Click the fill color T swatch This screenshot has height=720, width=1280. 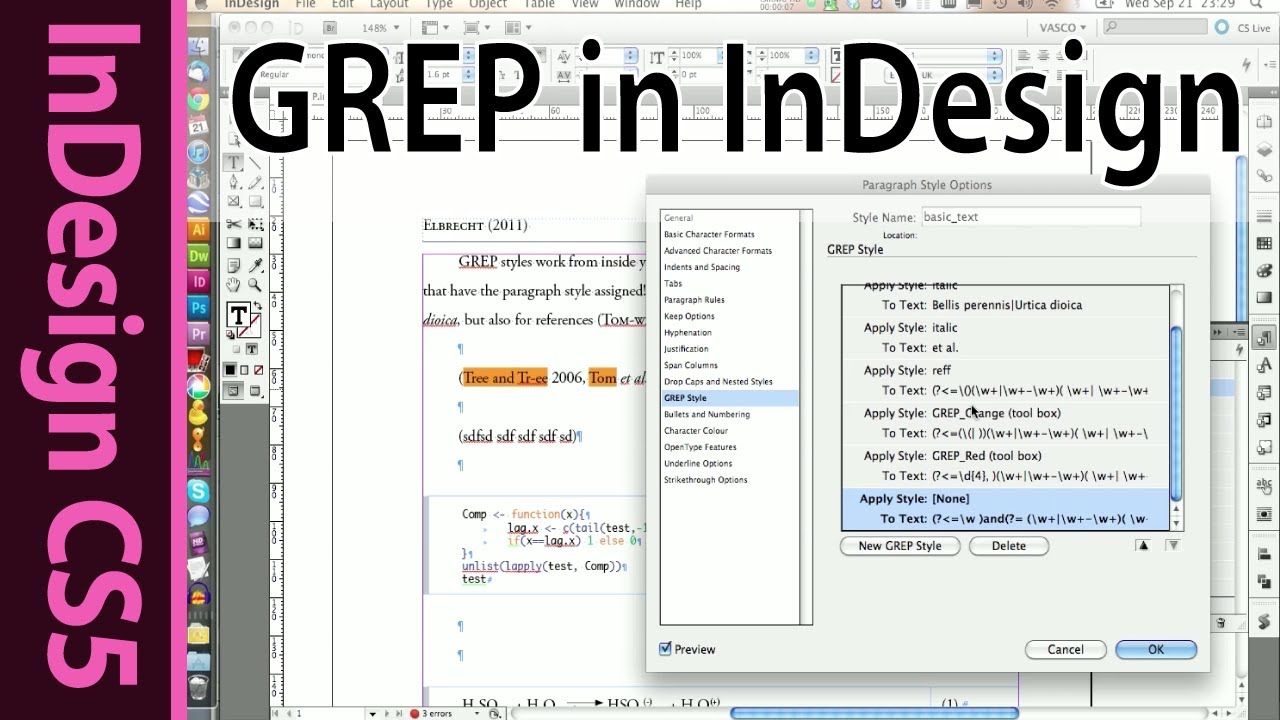pyautogui.click(x=239, y=315)
